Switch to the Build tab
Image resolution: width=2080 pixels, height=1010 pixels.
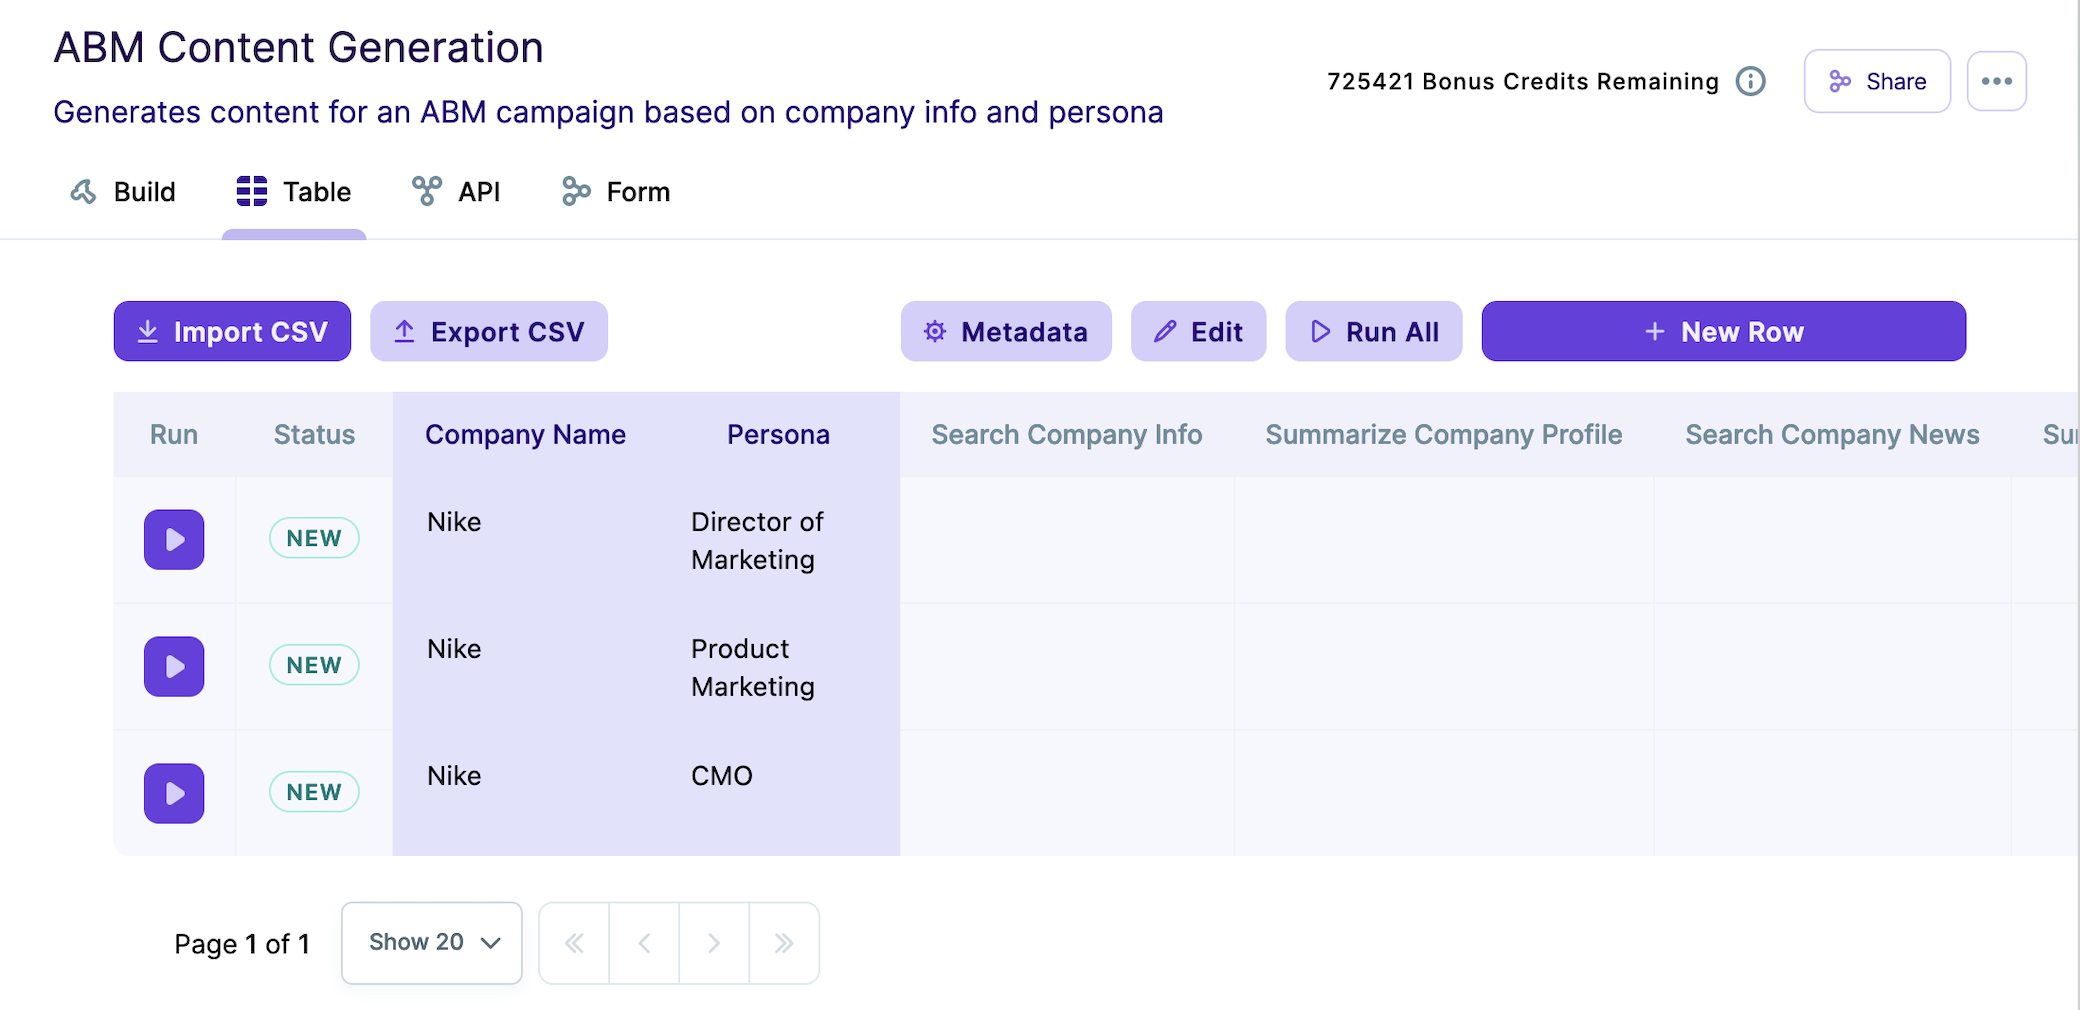123,192
